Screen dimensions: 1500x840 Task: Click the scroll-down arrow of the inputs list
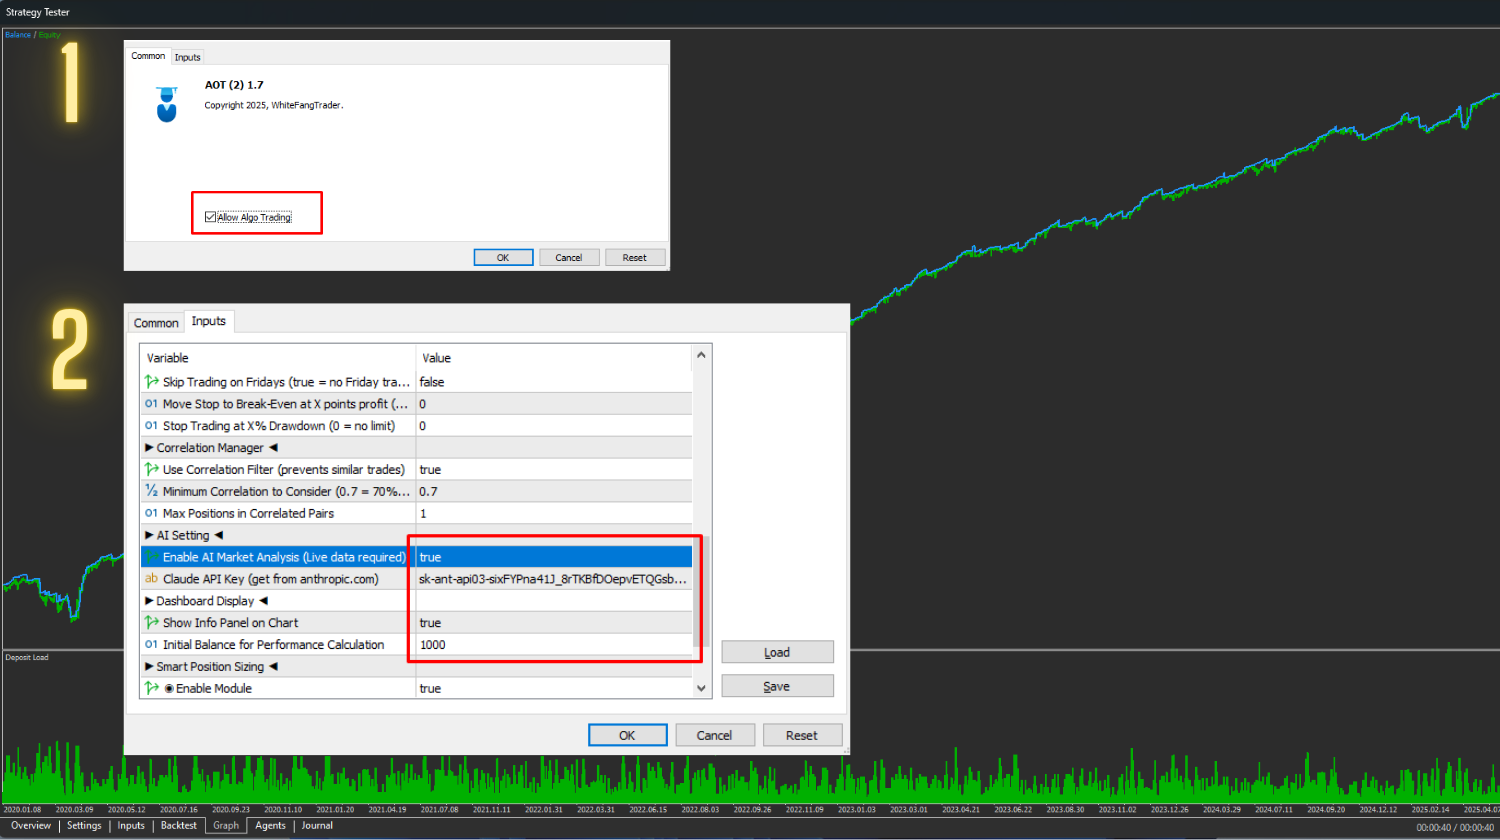(701, 688)
